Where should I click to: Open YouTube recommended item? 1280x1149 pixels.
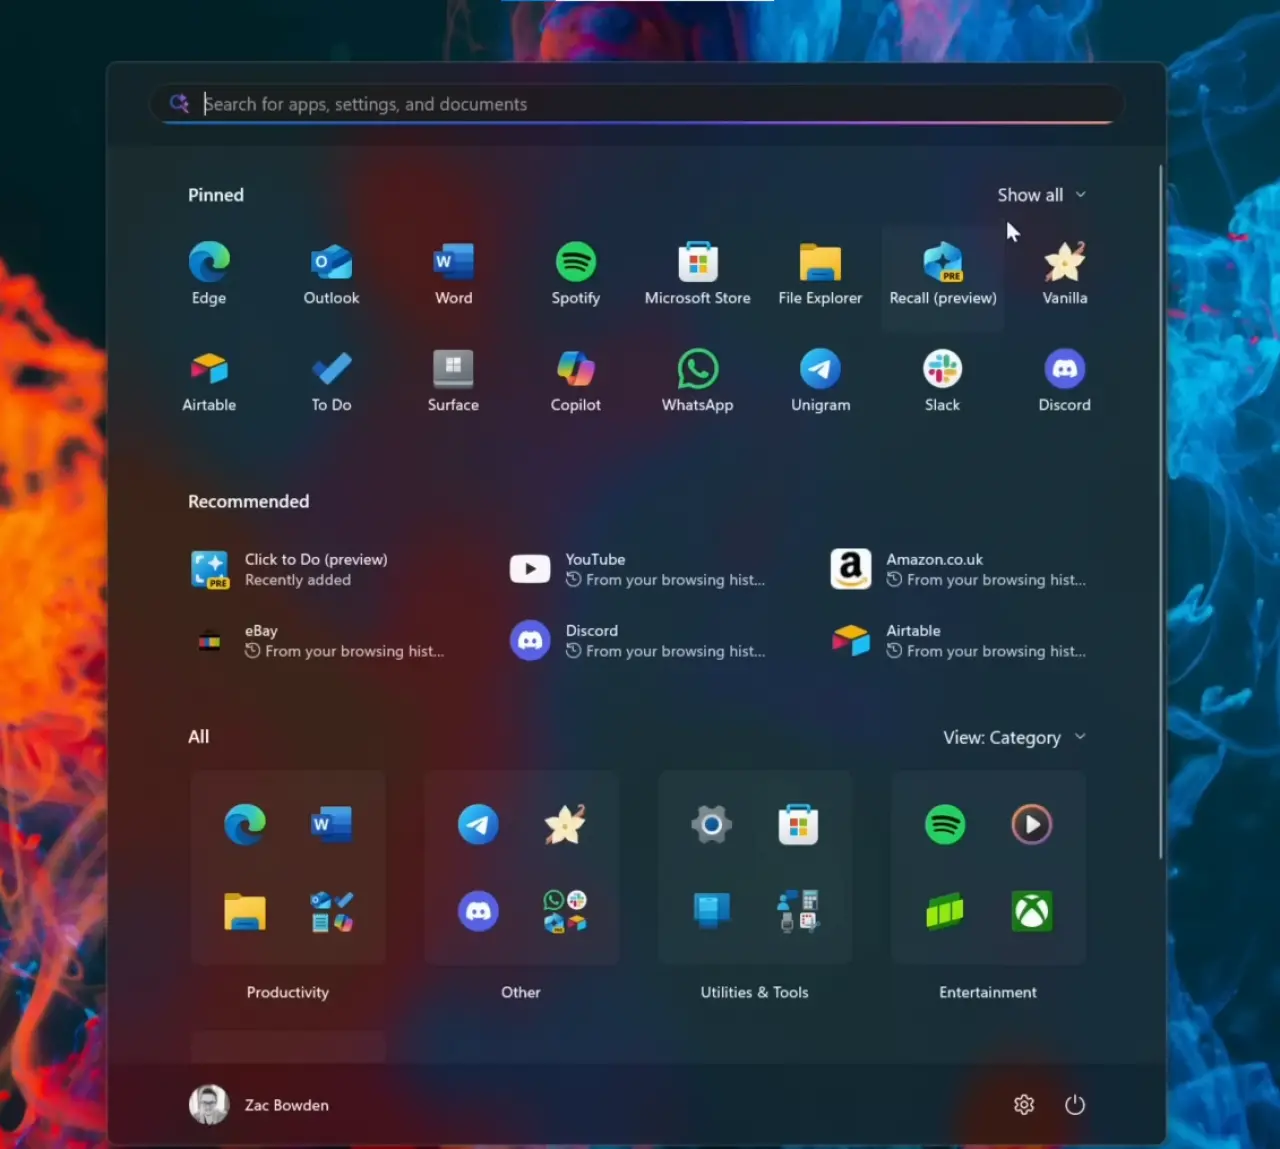coord(637,570)
